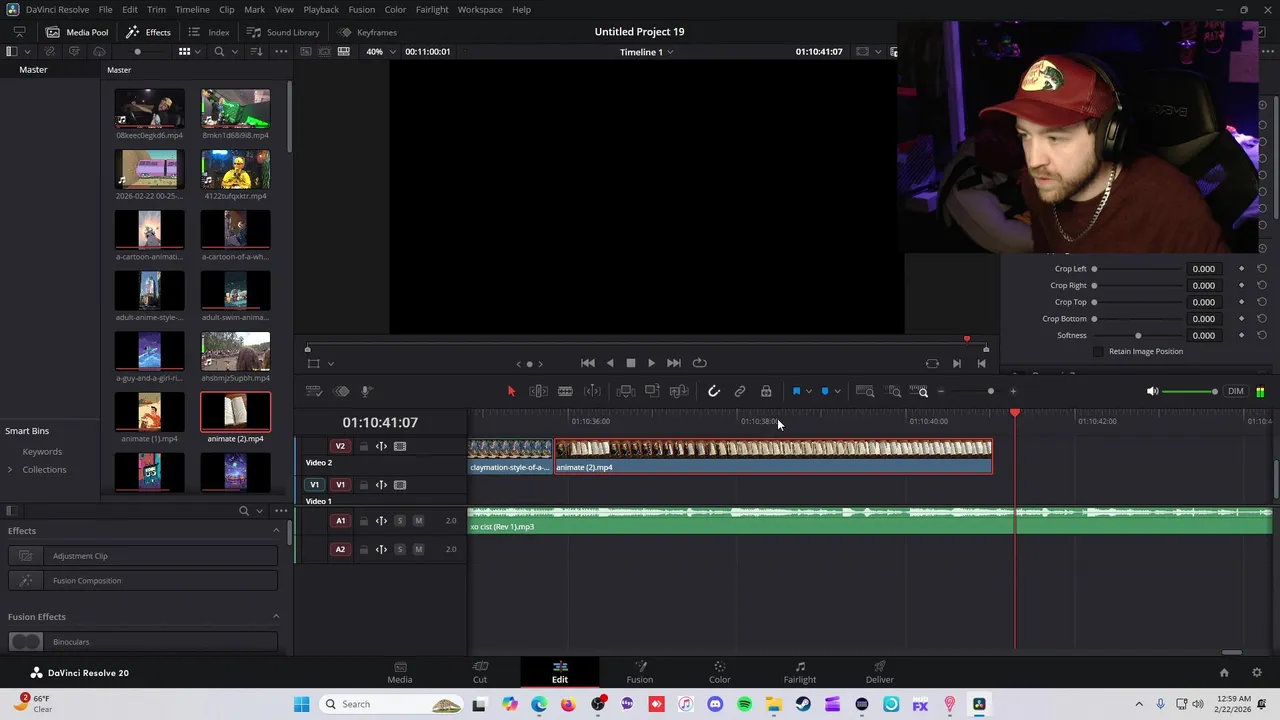
Task: Collapse the Effects toolbox section
Action: [276, 531]
